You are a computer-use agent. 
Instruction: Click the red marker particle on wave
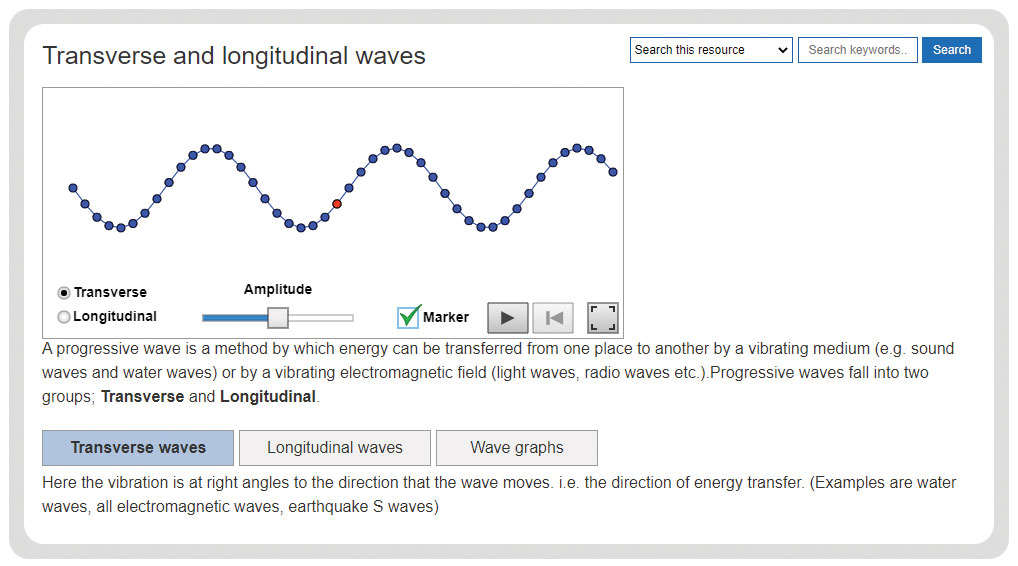[337, 204]
